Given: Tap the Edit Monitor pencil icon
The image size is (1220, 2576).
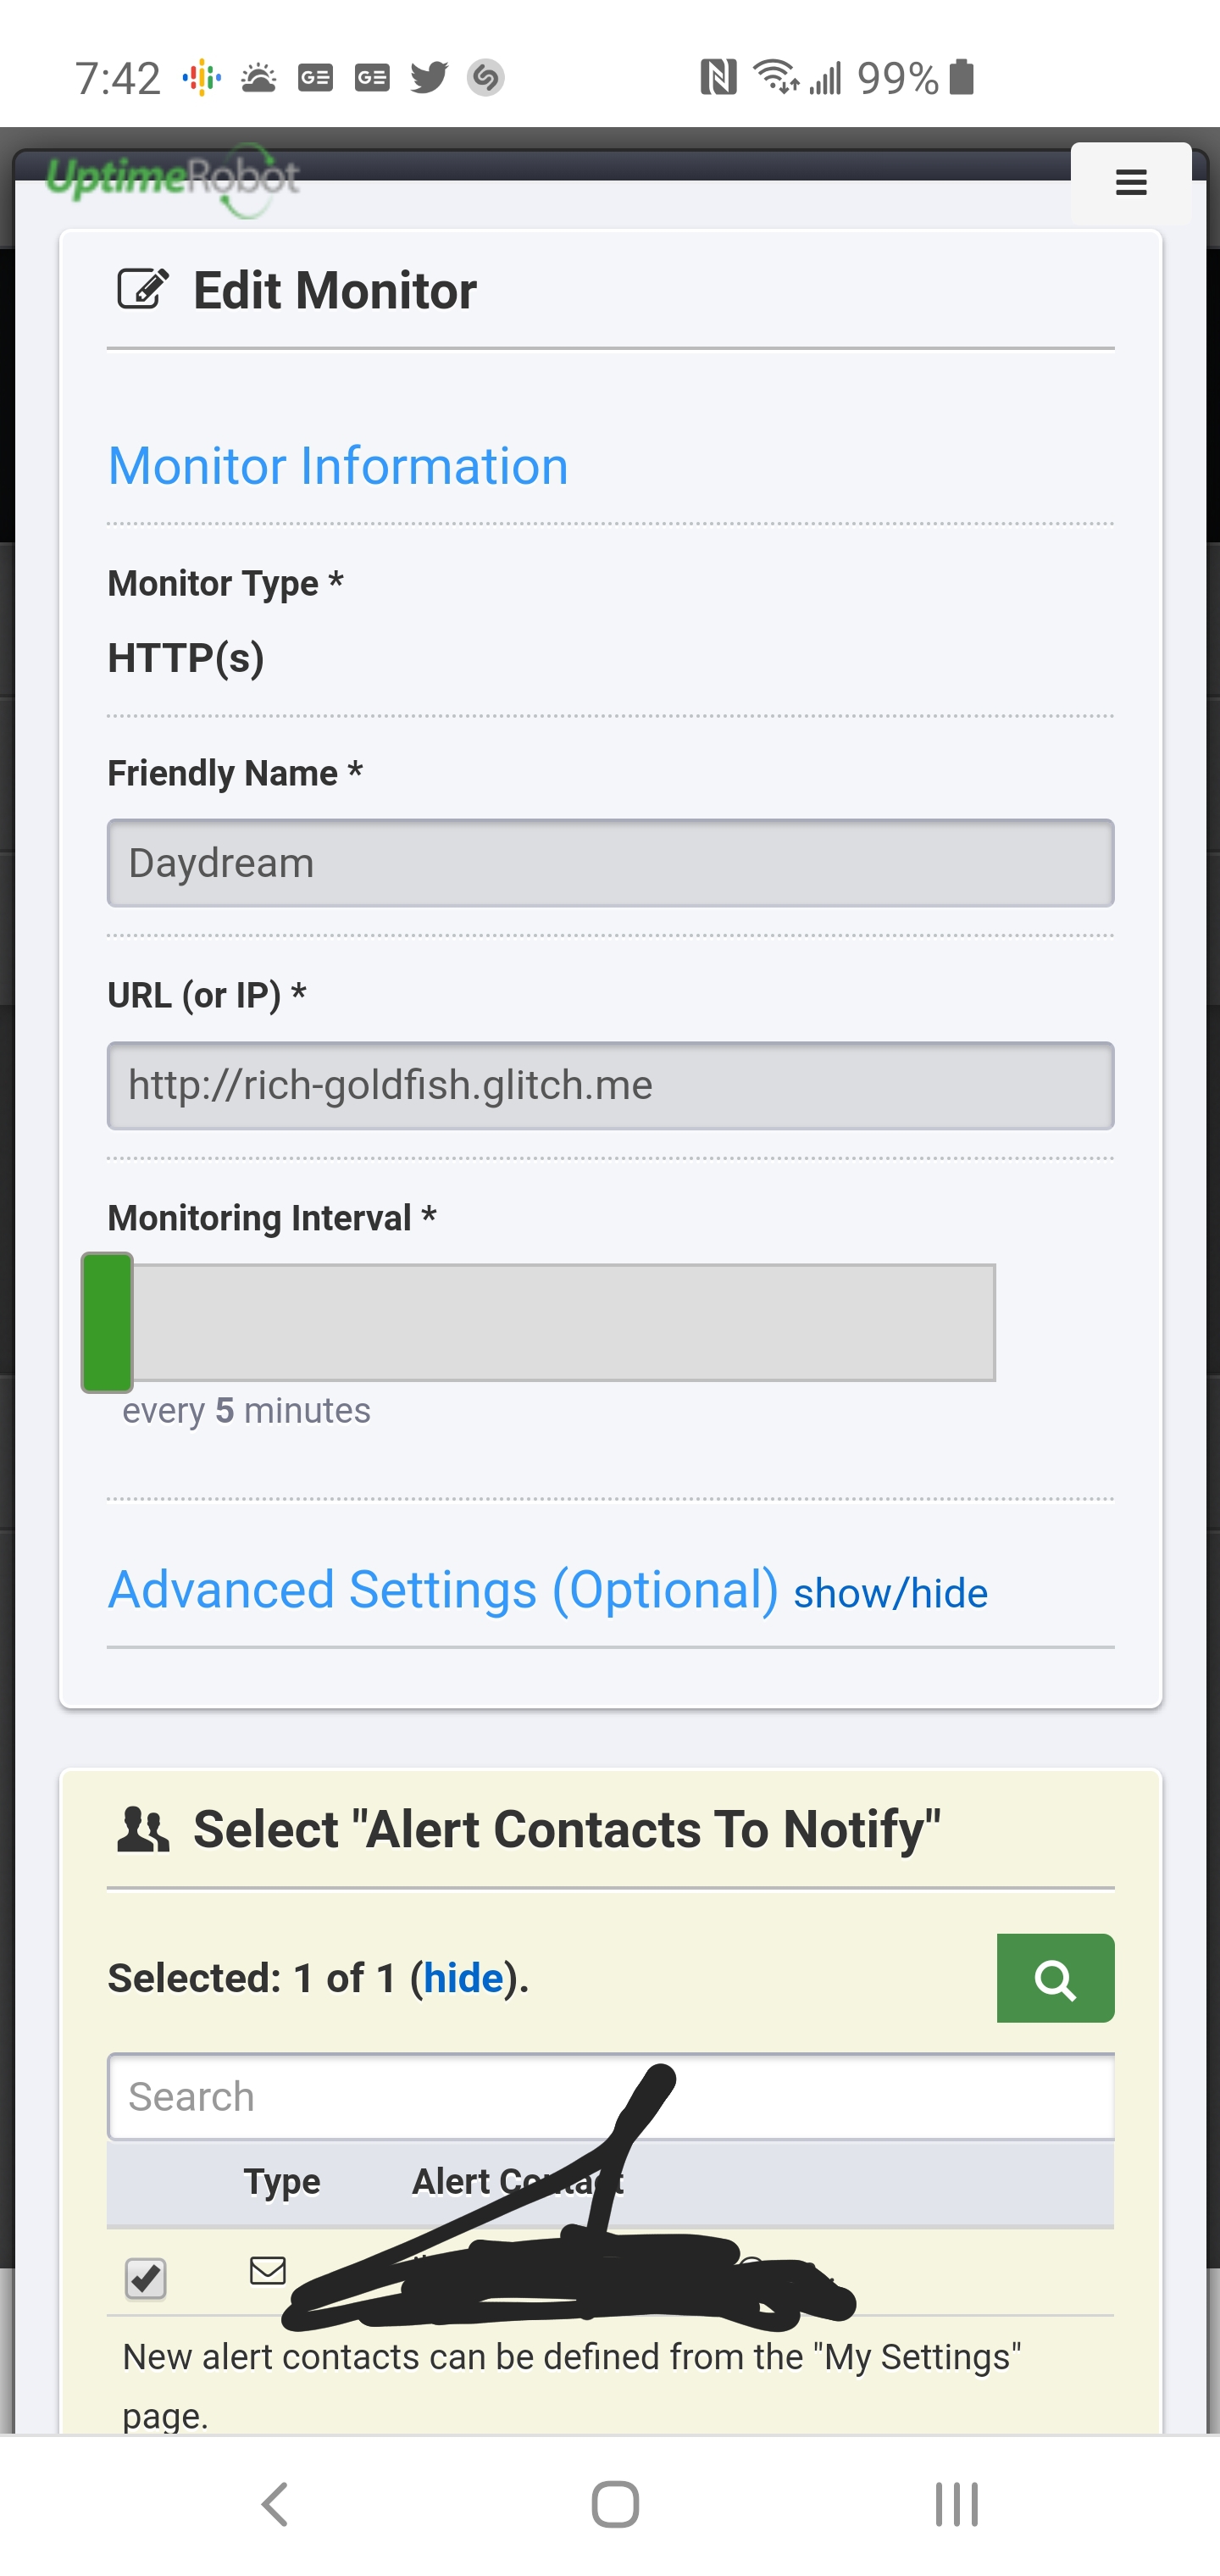Looking at the screenshot, I should click(x=143, y=290).
